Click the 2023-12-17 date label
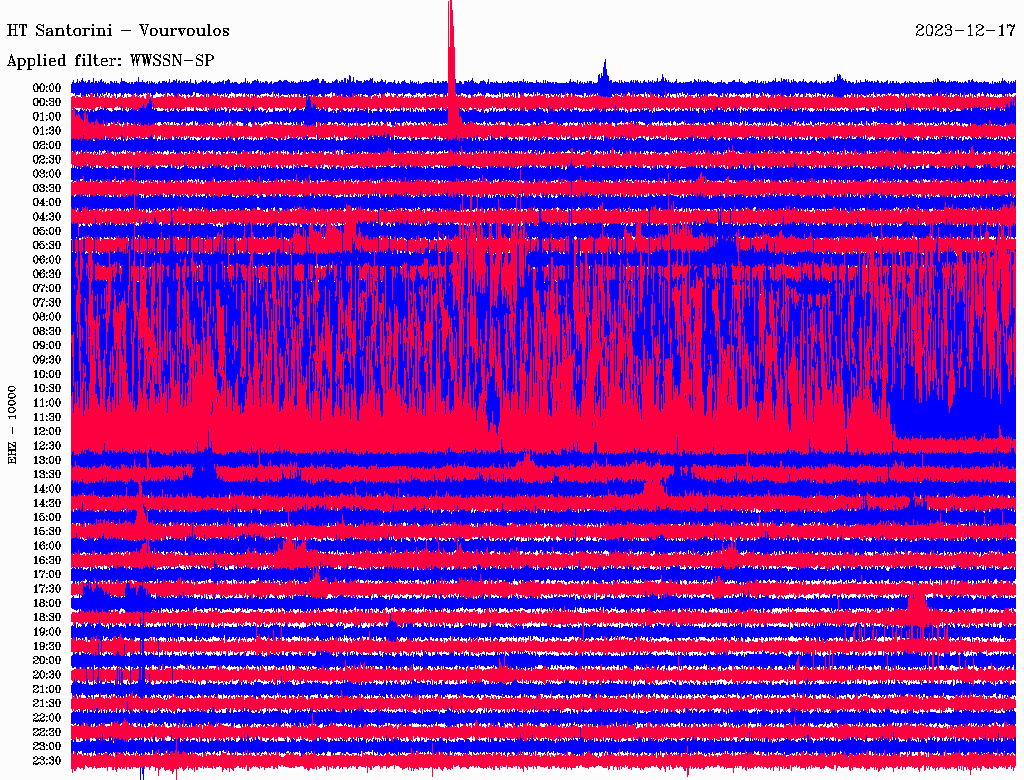This screenshot has width=1024, height=780. coord(965,31)
